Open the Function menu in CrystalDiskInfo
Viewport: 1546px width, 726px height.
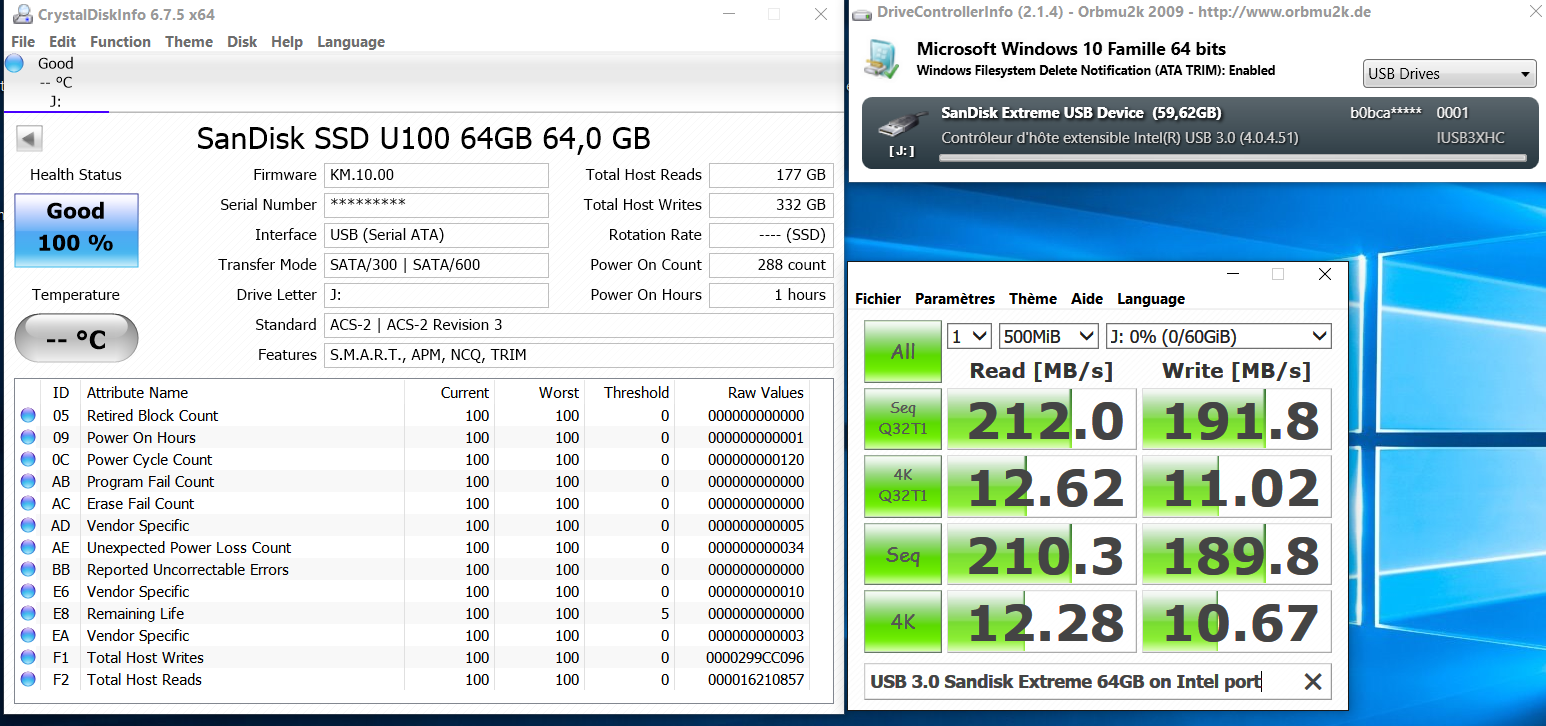point(120,42)
